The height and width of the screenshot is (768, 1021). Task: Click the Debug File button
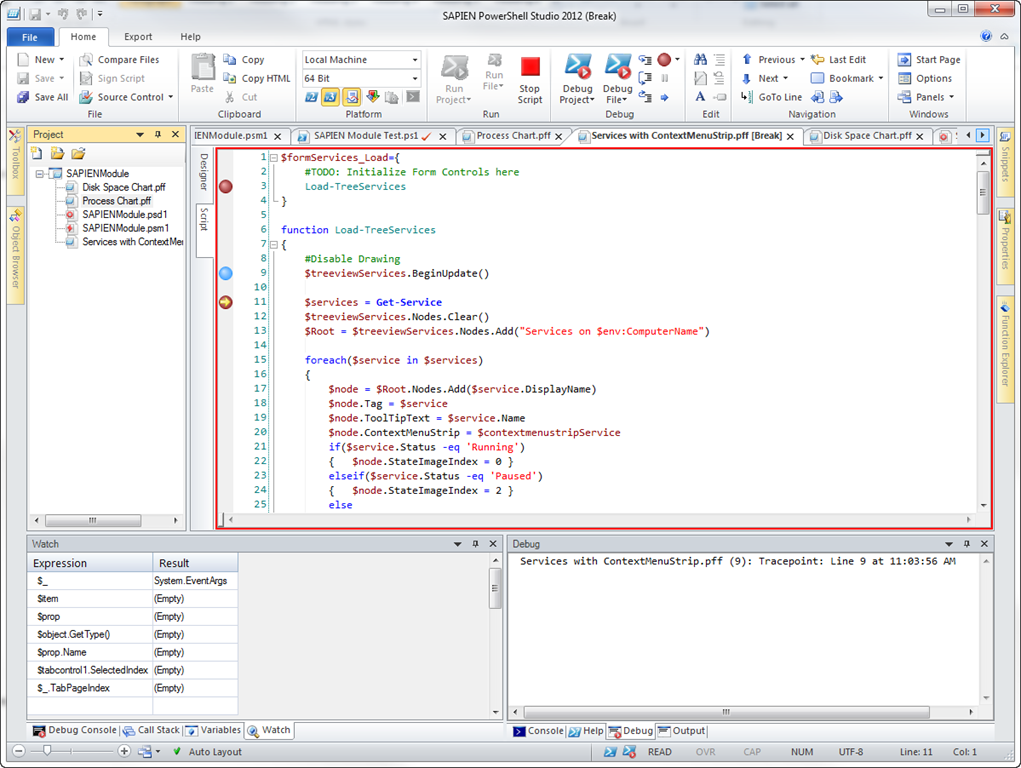click(x=617, y=79)
